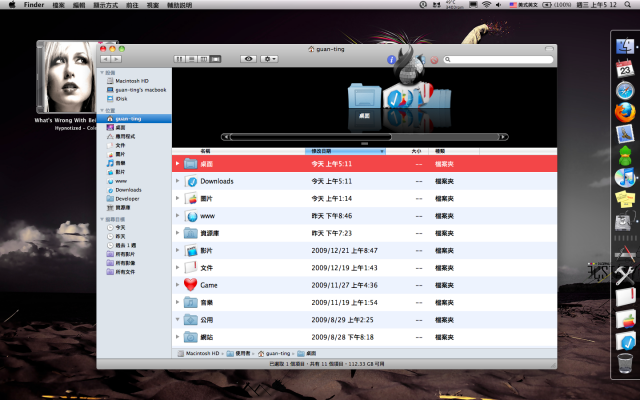This screenshot has width=640, height=400.
Task: Collapse the 設備 sidebar section
Action: pyautogui.click(x=102, y=73)
